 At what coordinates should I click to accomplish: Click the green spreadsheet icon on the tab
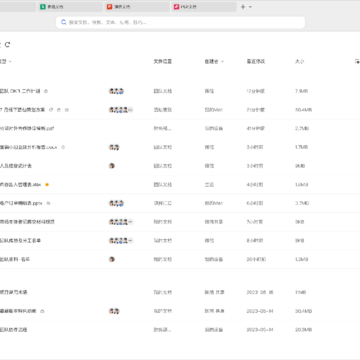(43, 7)
